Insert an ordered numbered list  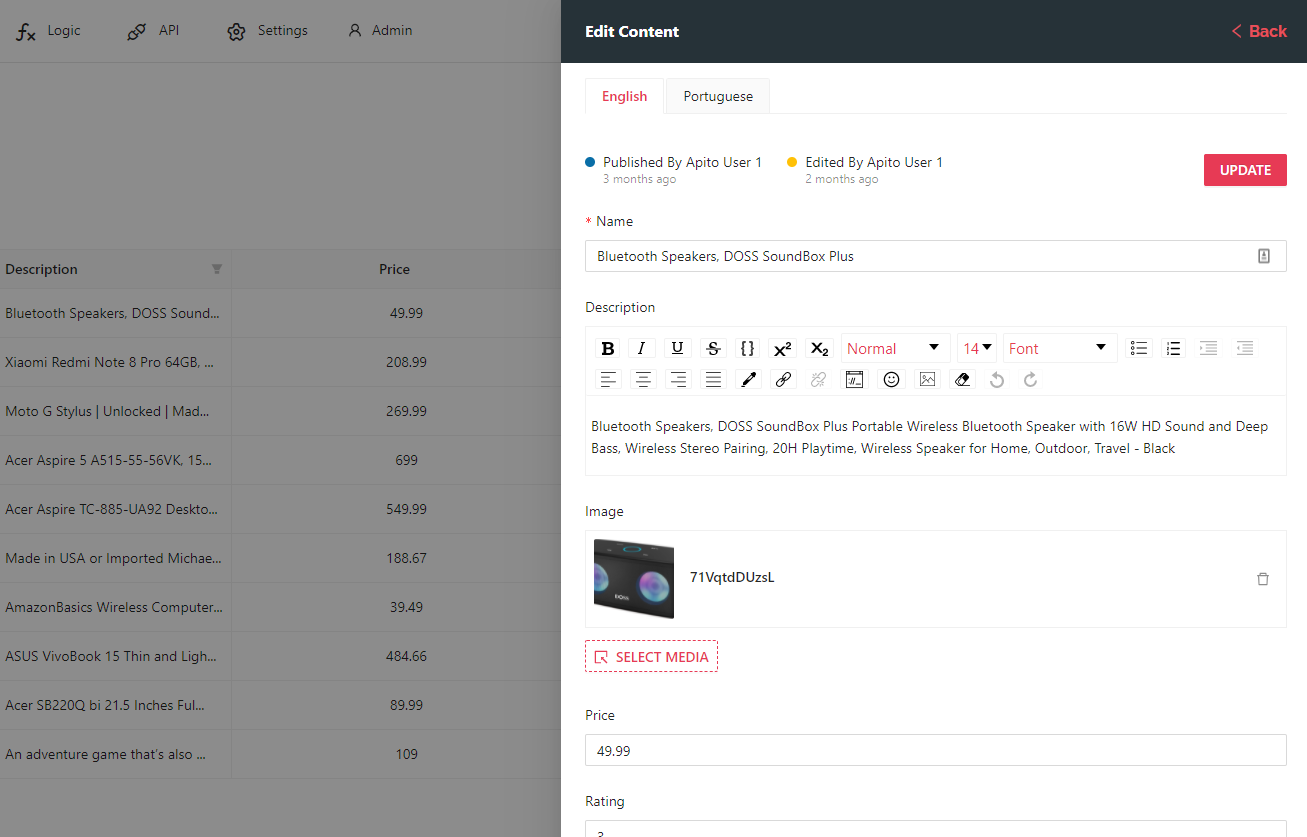(1174, 348)
